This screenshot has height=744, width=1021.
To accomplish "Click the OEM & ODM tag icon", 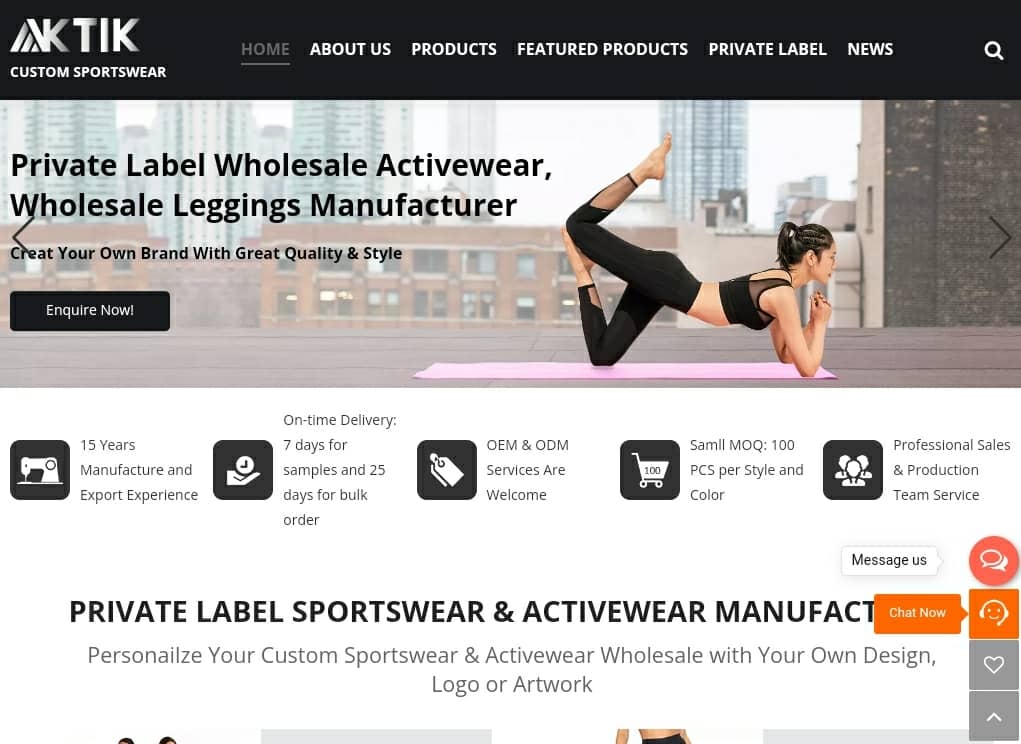I will click(447, 470).
